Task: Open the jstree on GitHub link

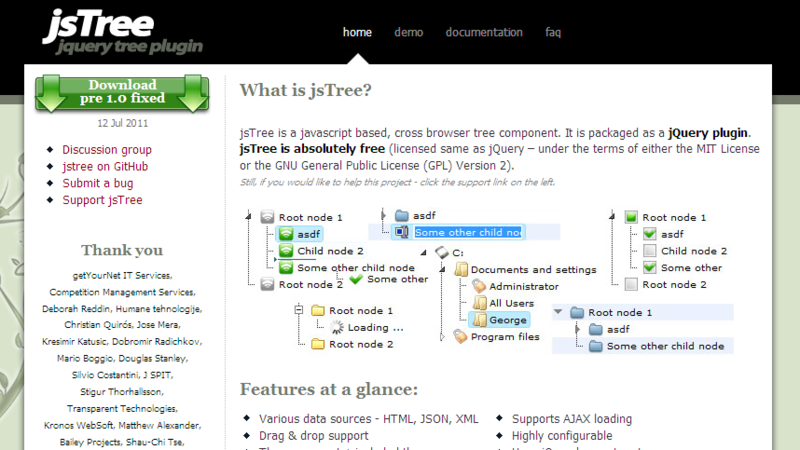Action: pos(105,166)
